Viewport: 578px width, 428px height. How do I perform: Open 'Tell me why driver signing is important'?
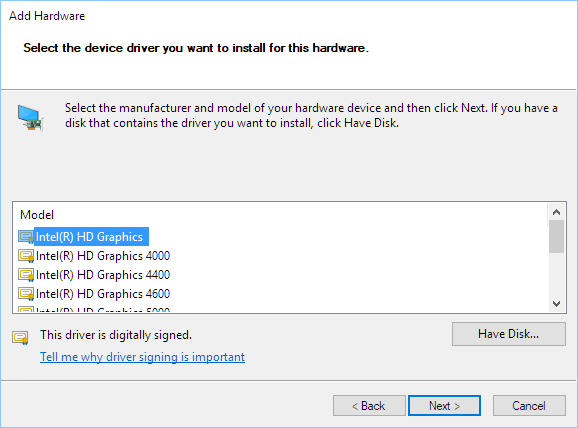pos(142,357)
